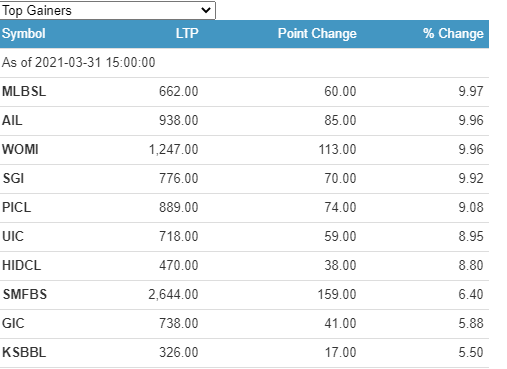
Task: Click the WOMI stock symbol
Action: pos(20,149)
